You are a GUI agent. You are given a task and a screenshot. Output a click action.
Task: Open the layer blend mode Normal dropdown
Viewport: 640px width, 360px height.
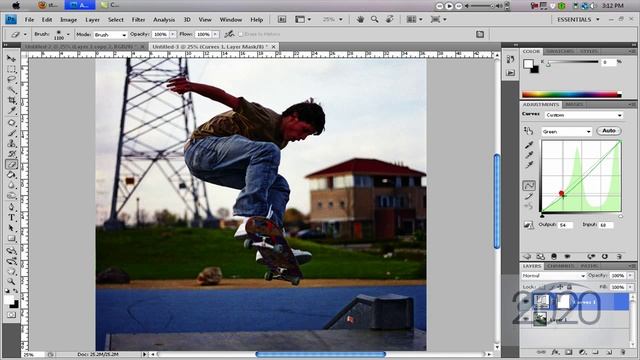point(554,276)
